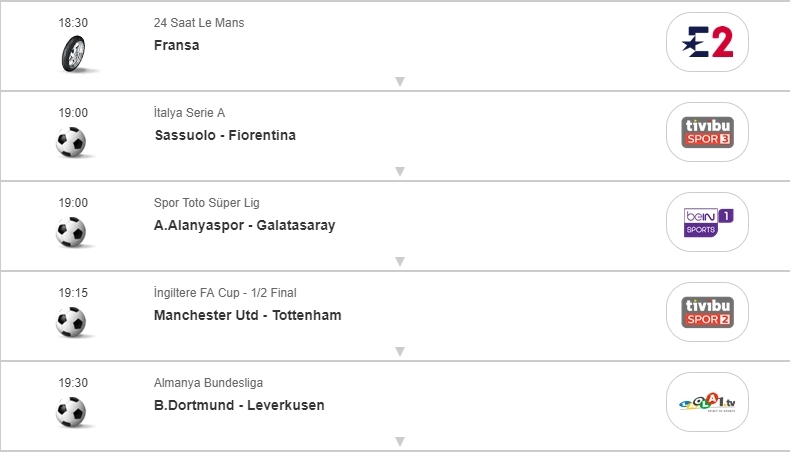Open the Sassuolo - Fiorentina match title
This screenshot has width=790, height=452.
pos(225,135)
